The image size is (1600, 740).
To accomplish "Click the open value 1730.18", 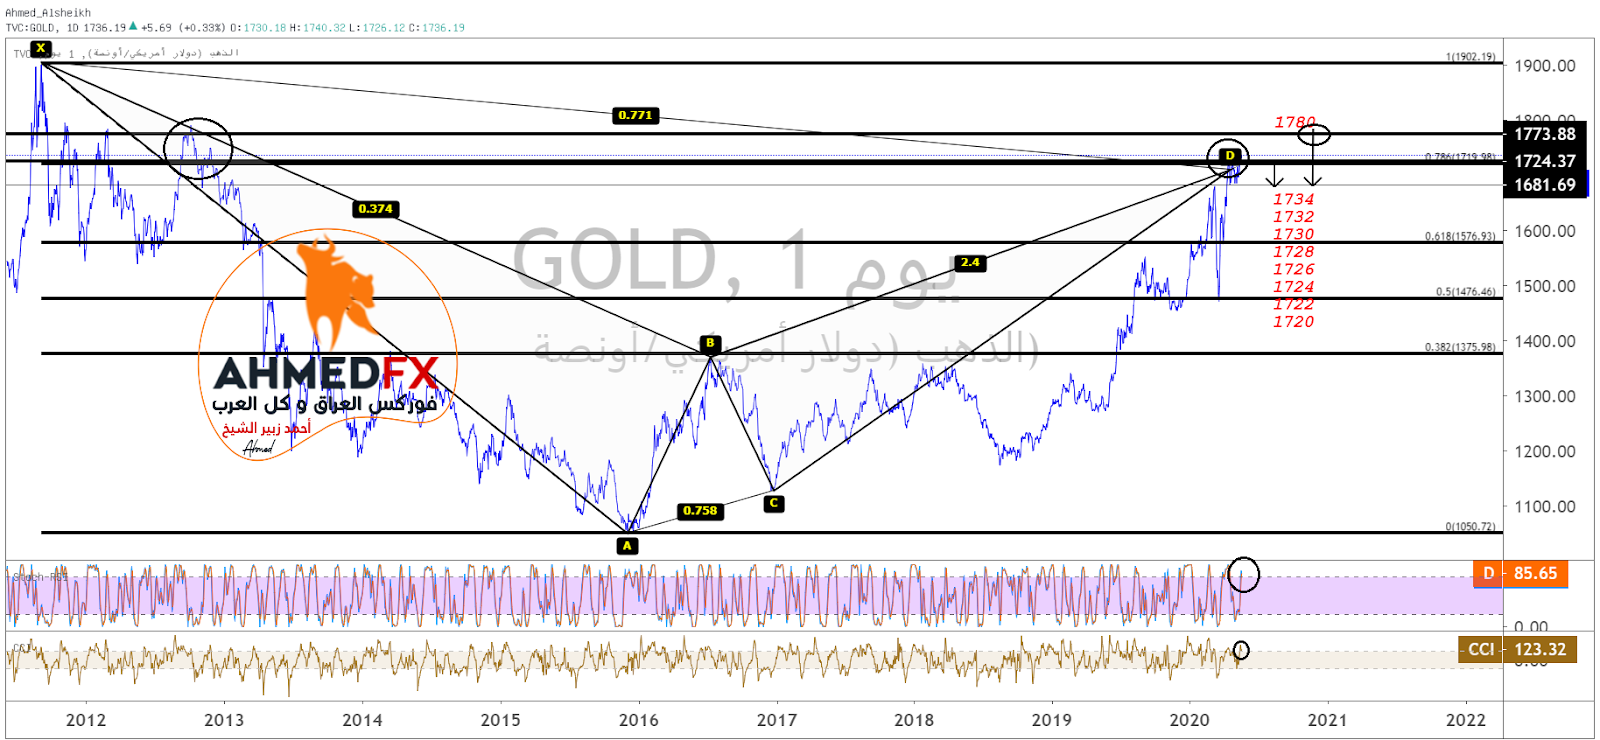I will [x=265, y=28].
